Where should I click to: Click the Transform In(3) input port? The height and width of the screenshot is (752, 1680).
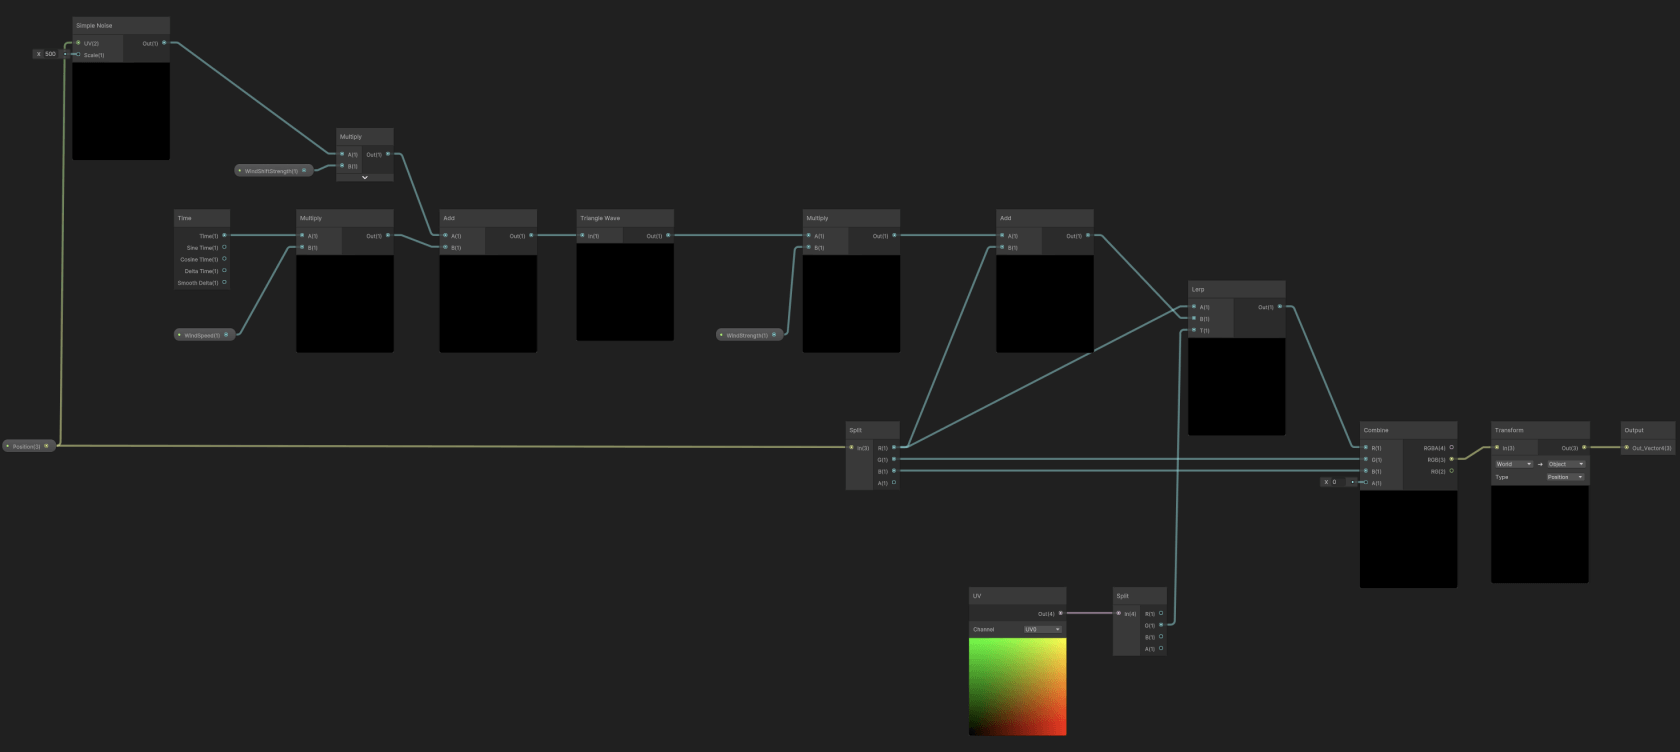pyautogui.click(x=1497, y=448)
